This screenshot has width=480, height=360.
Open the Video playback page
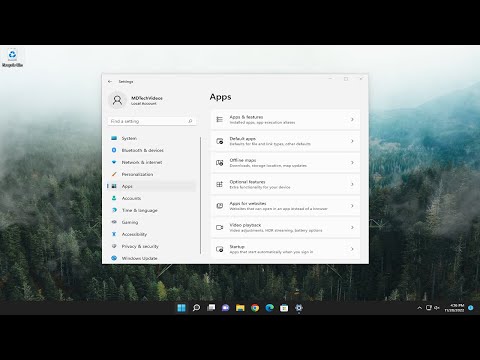coord(285,227)
